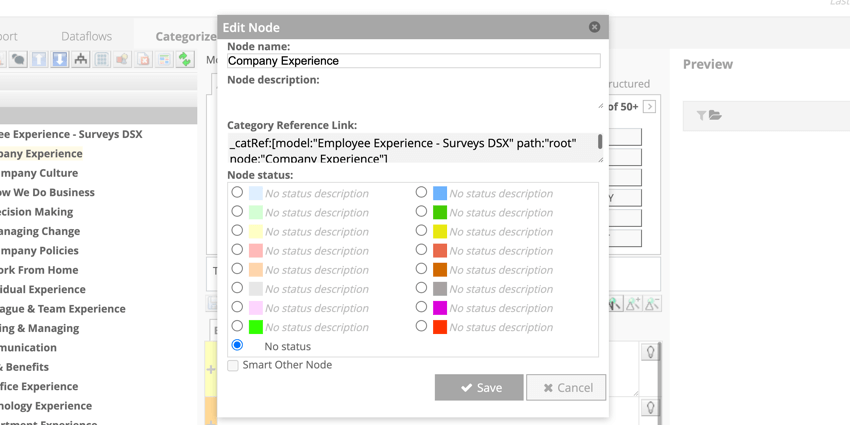The image size is (850, 425).
Task: Click the move down arrow toolbar icon
Action: pyautogui.click(x=60, y=60)
